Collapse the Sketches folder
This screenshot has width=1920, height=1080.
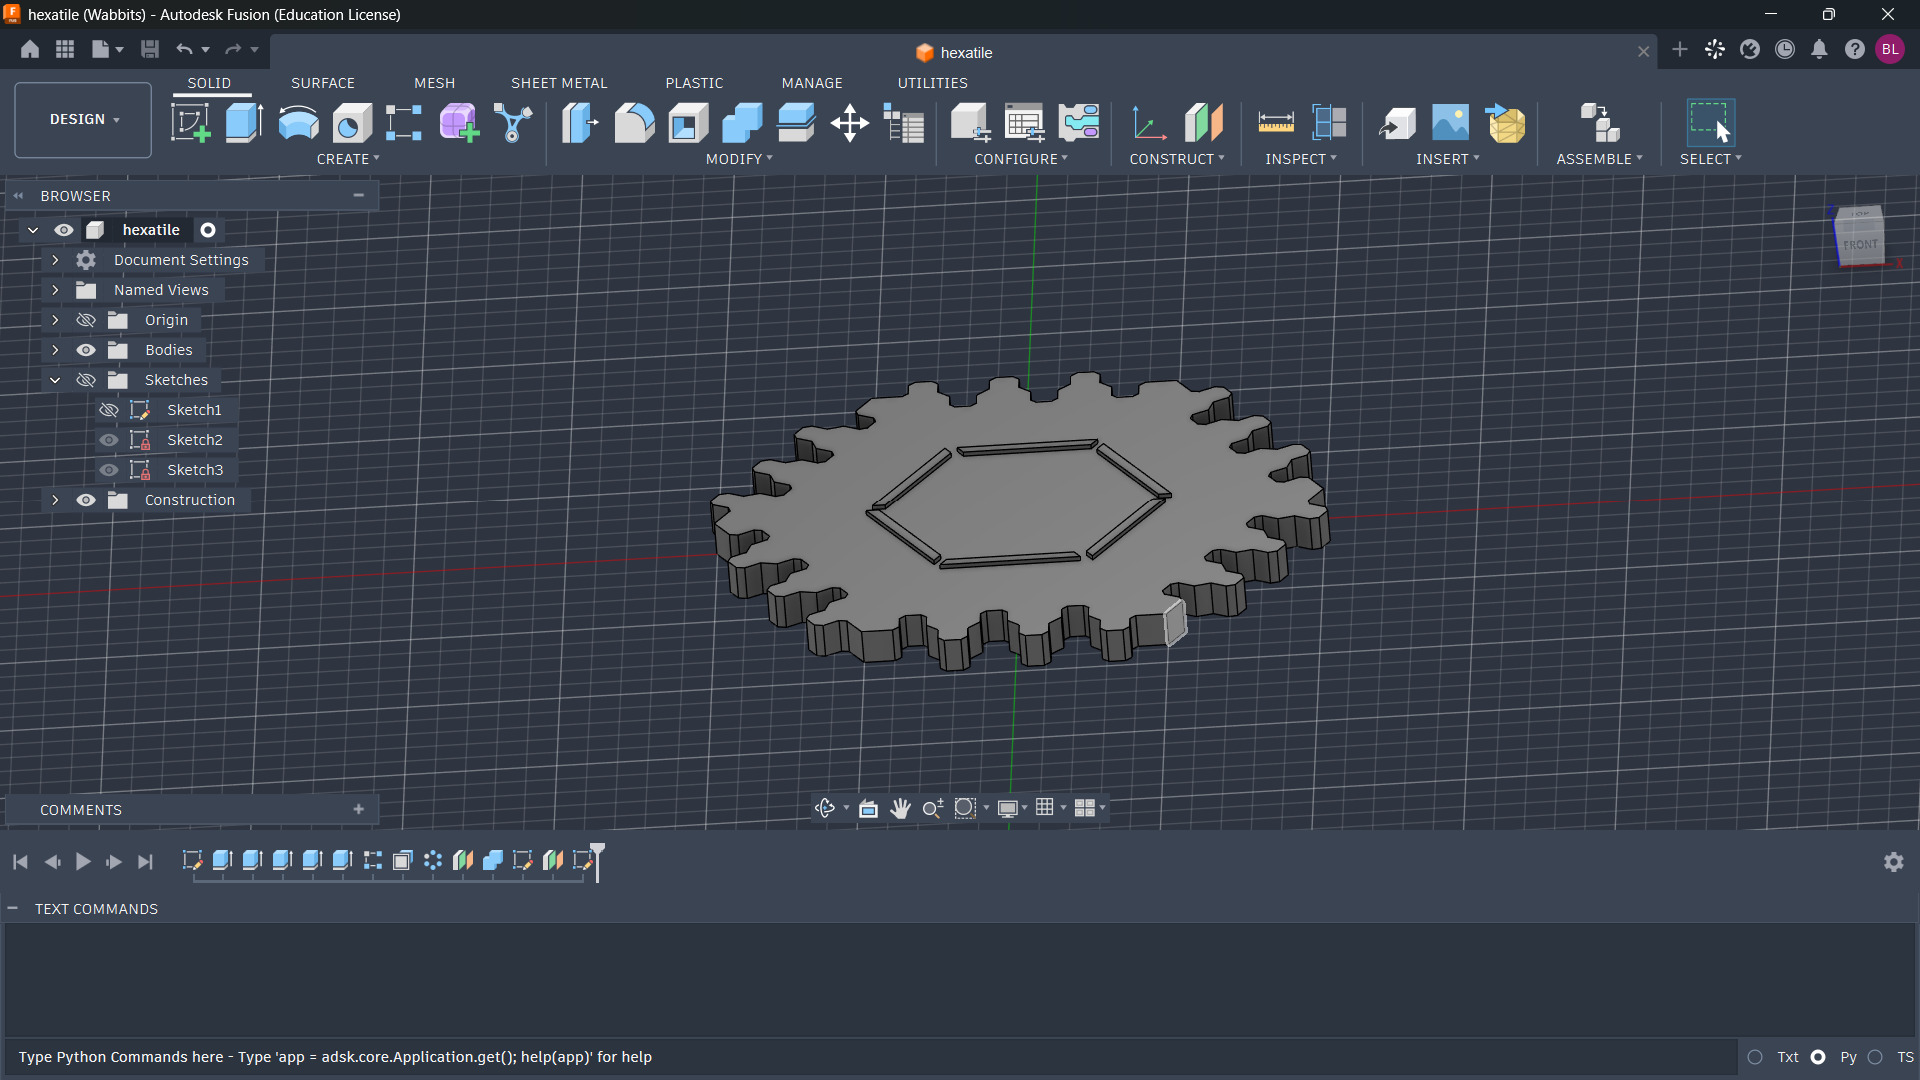(x=55, y=380)
